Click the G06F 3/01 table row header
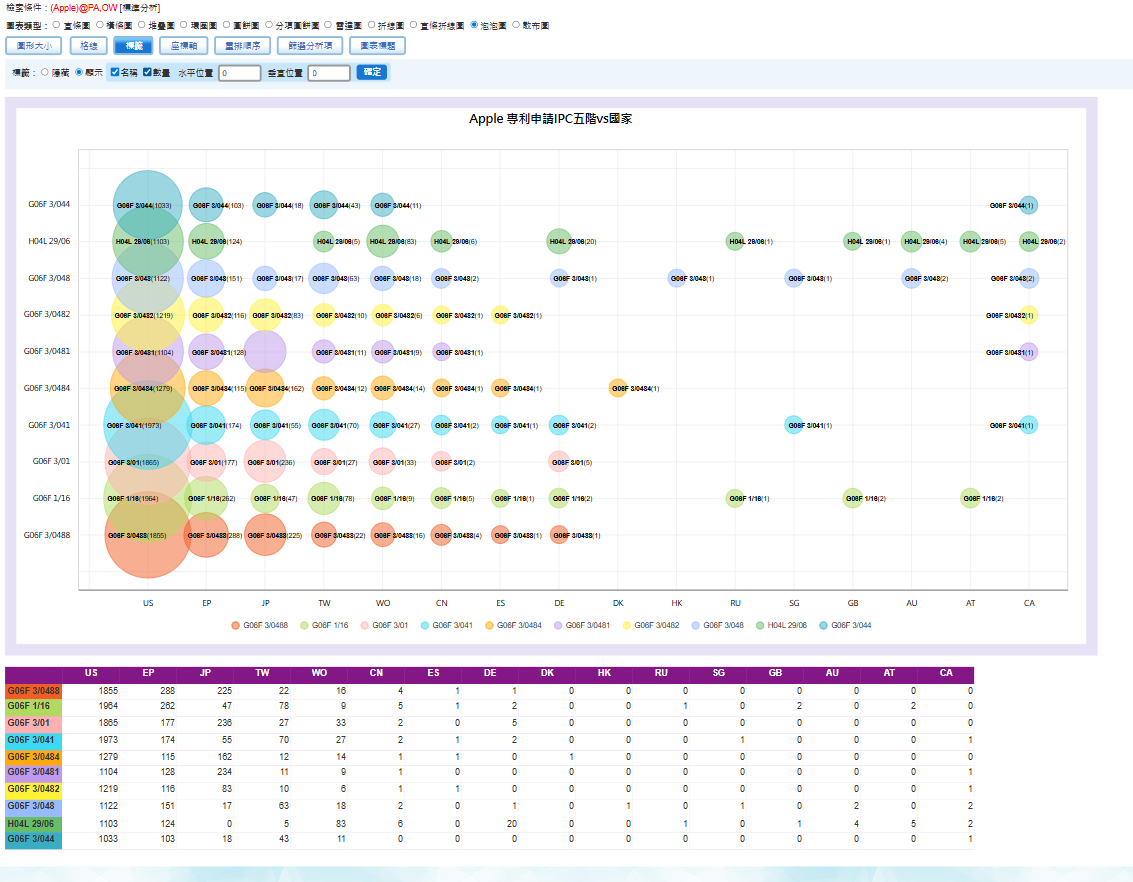The height and width of the screenshot is (882, 1133). 33,723
